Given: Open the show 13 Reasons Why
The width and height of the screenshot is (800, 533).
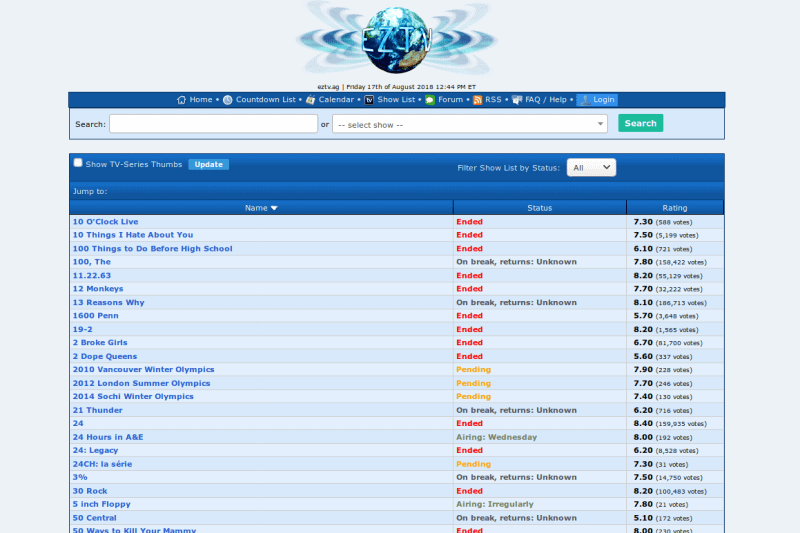Looking at the screenshot, I should tap(108, 302).
